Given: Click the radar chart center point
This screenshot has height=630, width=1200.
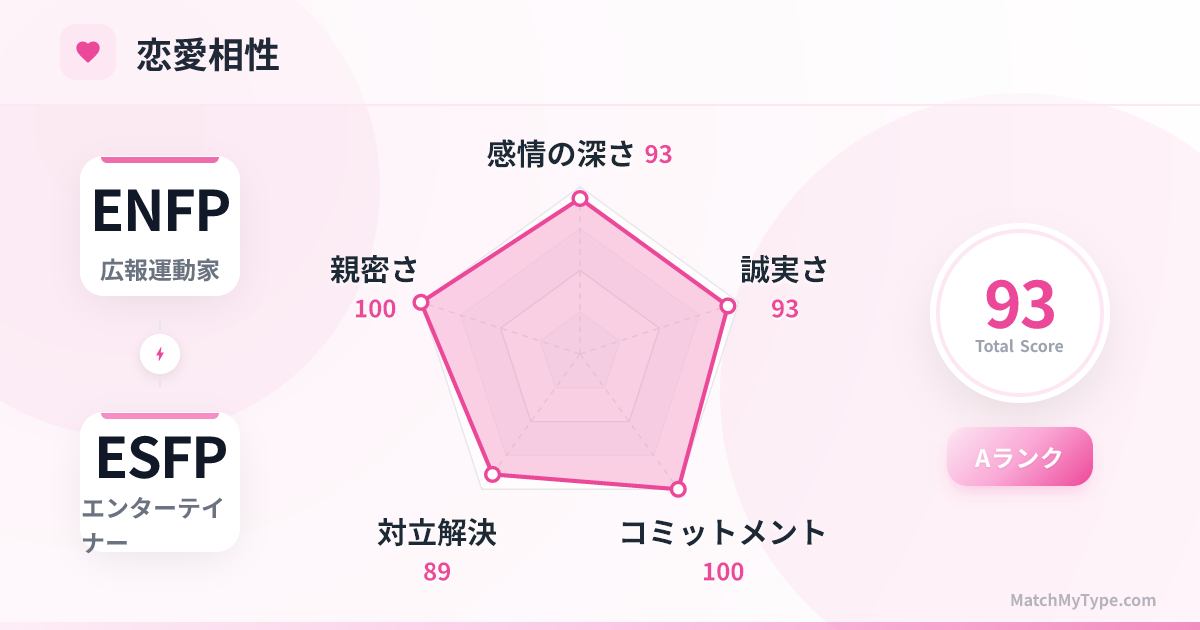Looking at the screenshot, I should click(x=579, y=353).
